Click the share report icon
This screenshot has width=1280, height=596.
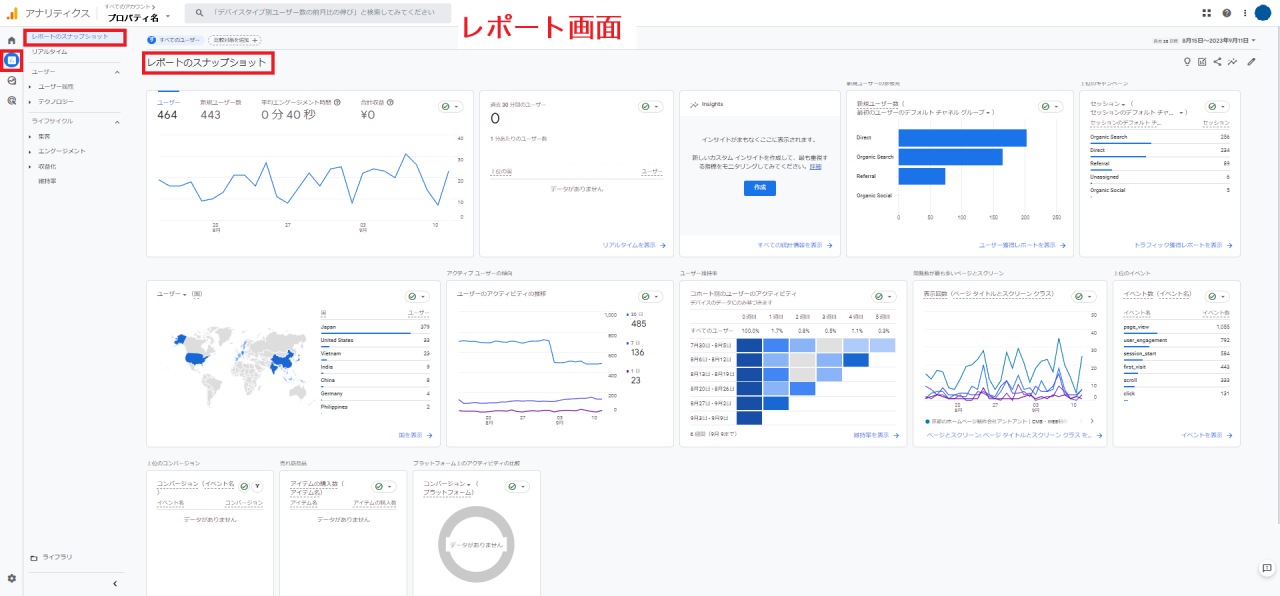coord(1217,62)
